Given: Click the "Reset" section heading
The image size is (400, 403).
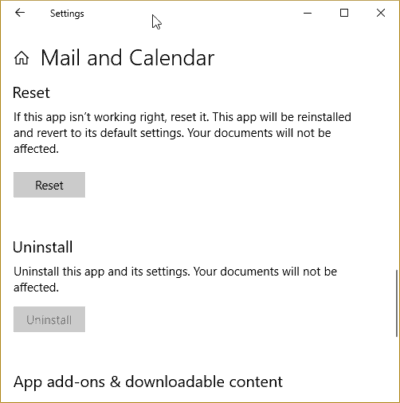Looking at the screenshot, I should coord(31,93).
